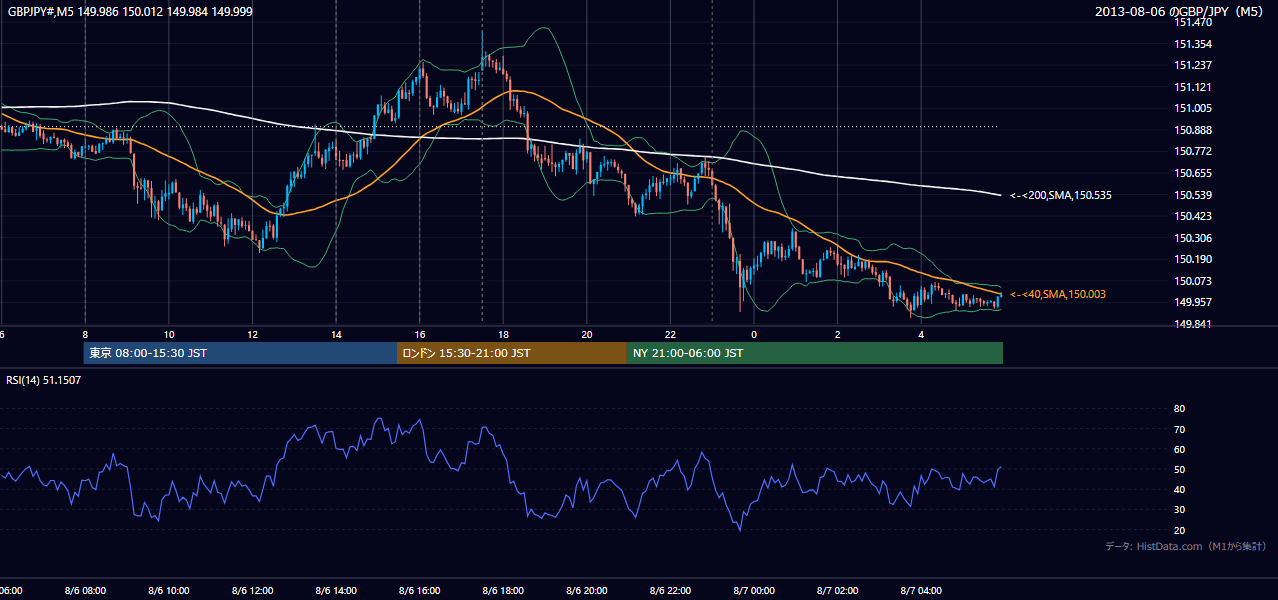Click the 8/6 18:00 bottom time label
Viewport: 1278px width, 600px height.
(x=503, y=591)
